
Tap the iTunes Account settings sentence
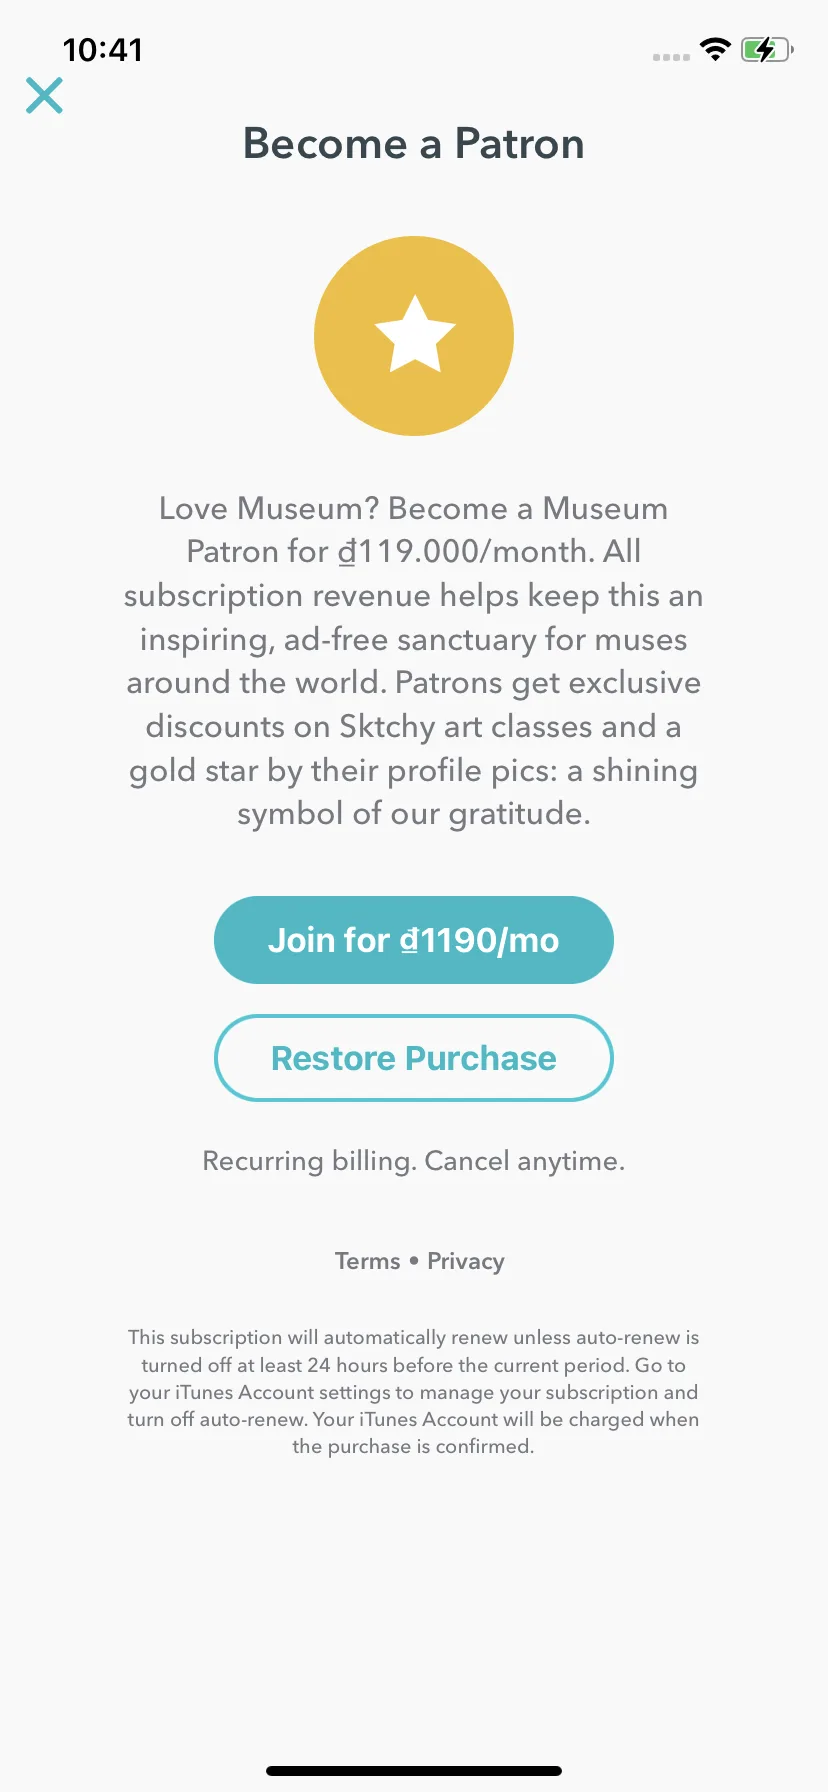point(414,1392)
